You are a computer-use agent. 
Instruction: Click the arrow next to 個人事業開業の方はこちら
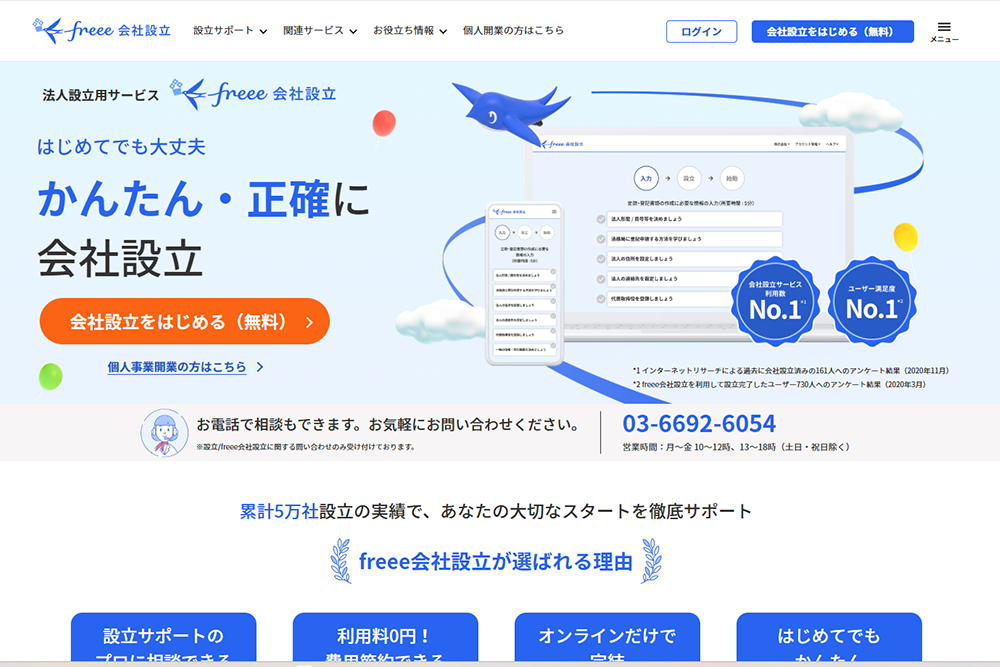click(x=260, y=367)
